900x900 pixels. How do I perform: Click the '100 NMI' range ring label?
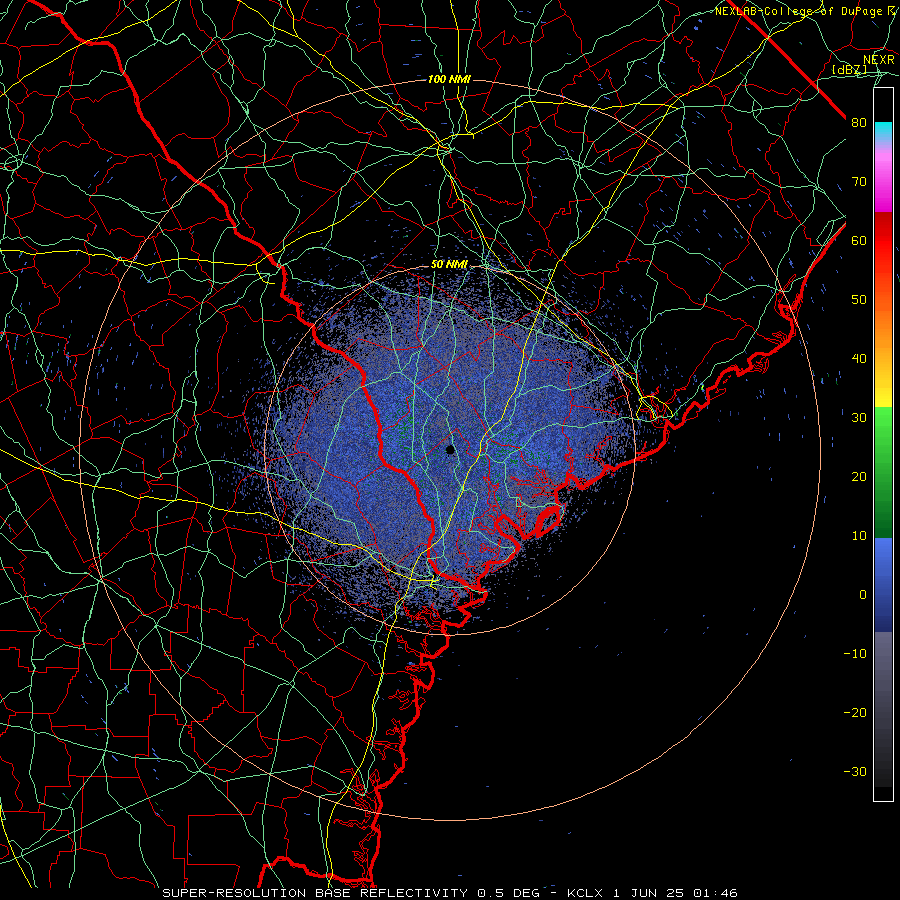449,79
